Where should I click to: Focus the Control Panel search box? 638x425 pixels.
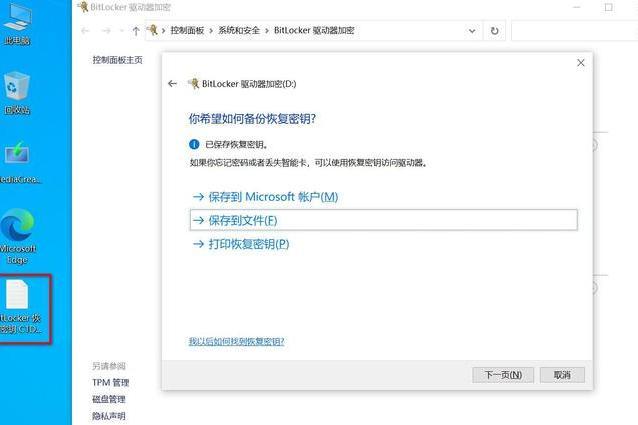[x=574, y=31]
